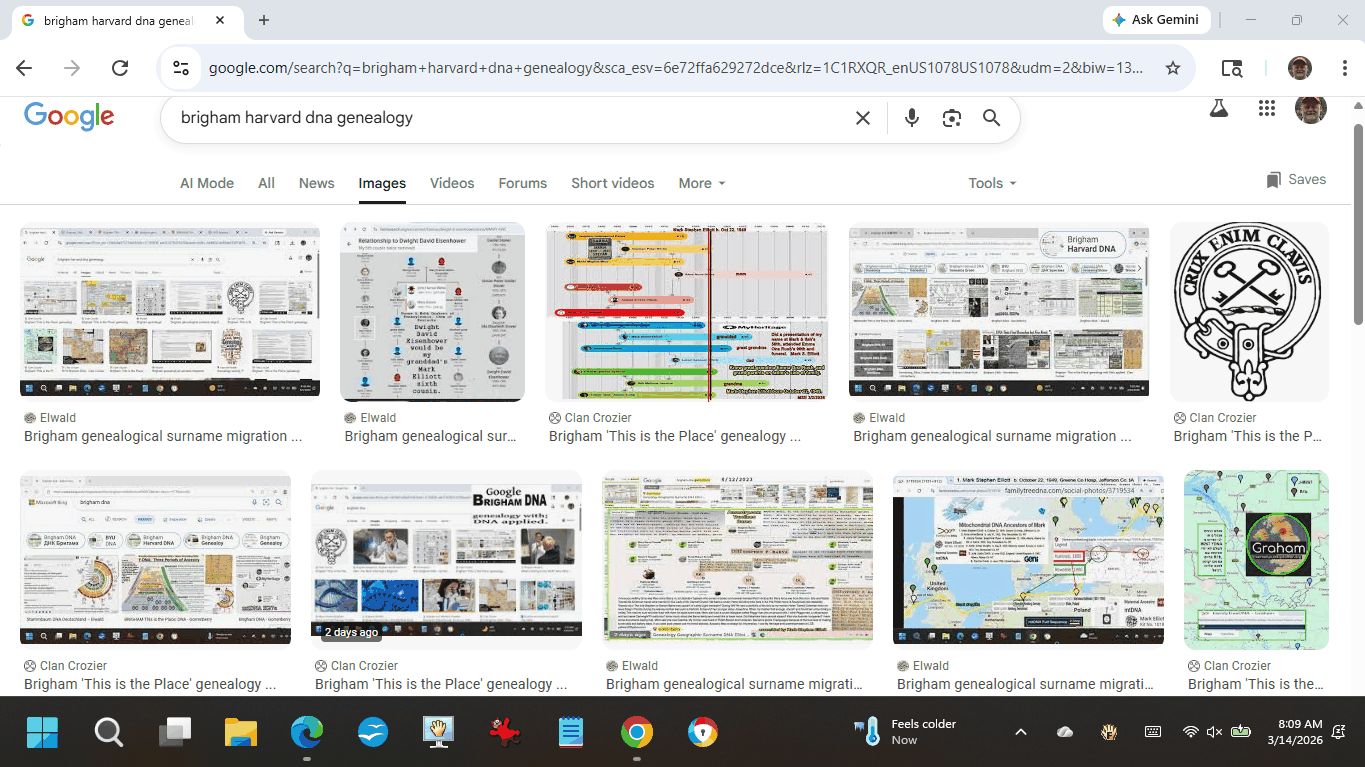Open the Crux Enim Clavis crest image

[x=1249, y=311]
